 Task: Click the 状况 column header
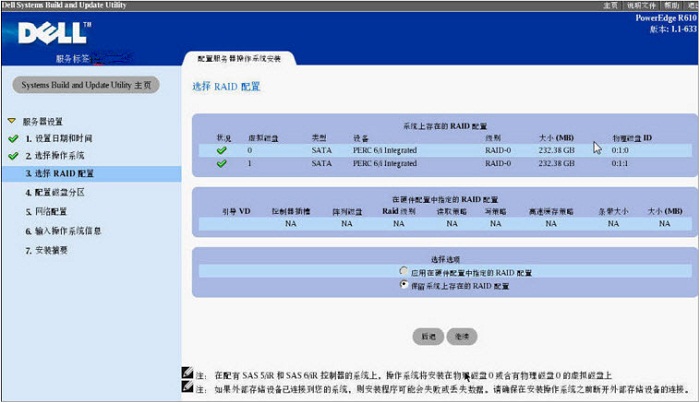point(224,138)
